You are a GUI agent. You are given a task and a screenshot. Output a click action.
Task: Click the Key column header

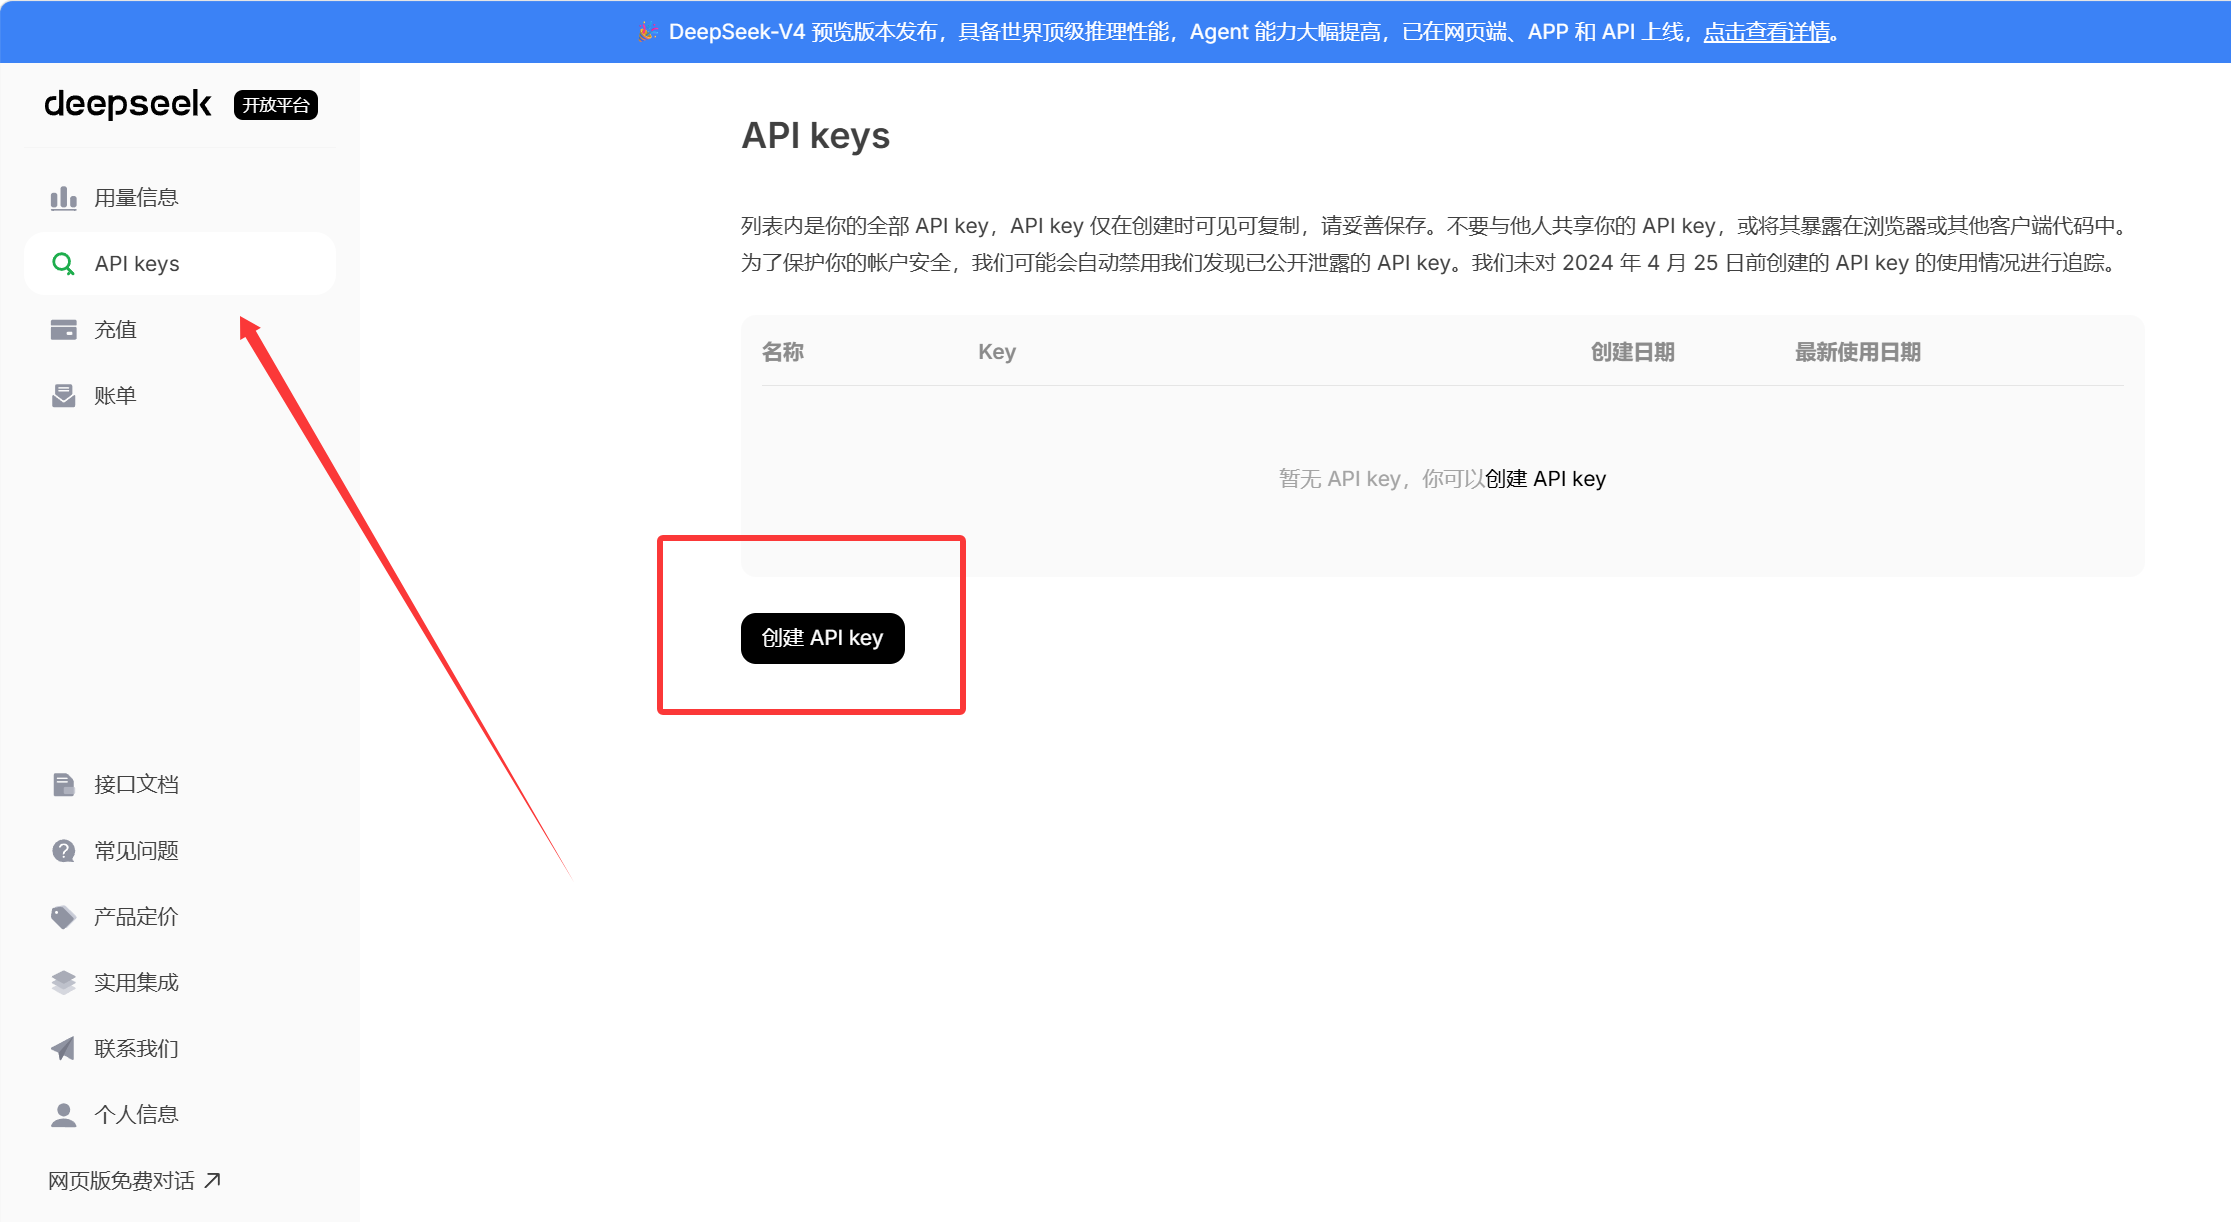997,352
